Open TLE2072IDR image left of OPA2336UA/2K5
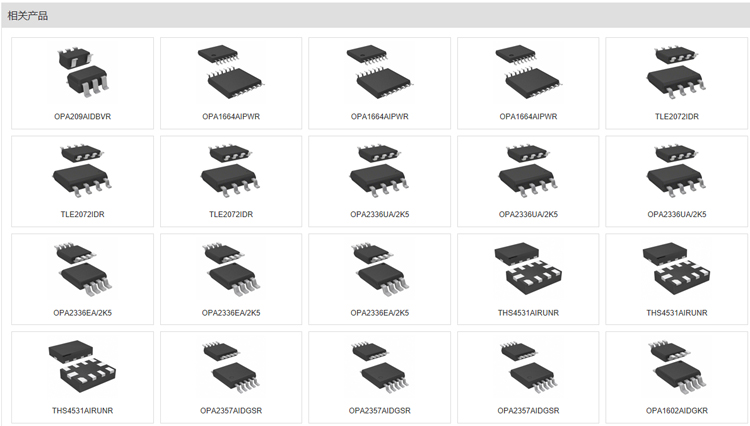The width and height of the screenshot is (750, 426). click(231, 170)
